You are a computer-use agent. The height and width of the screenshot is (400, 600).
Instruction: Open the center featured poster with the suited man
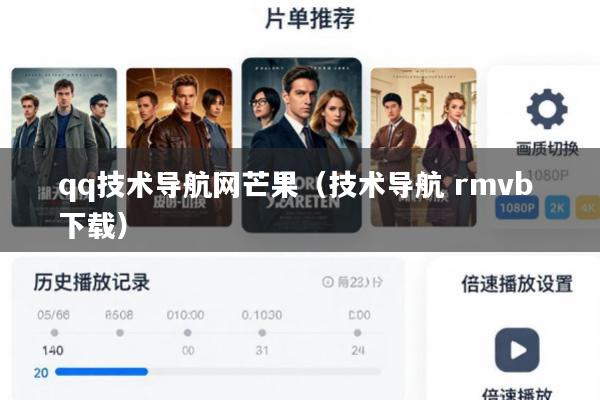tap(302, 145)
